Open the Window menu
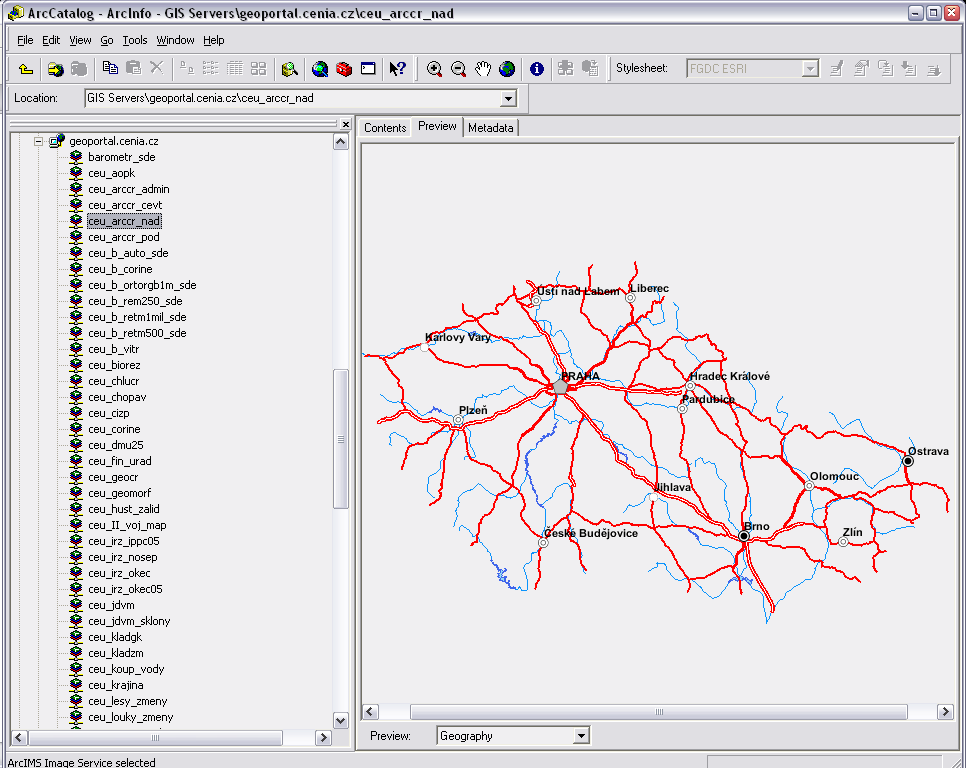 (175, 40)
